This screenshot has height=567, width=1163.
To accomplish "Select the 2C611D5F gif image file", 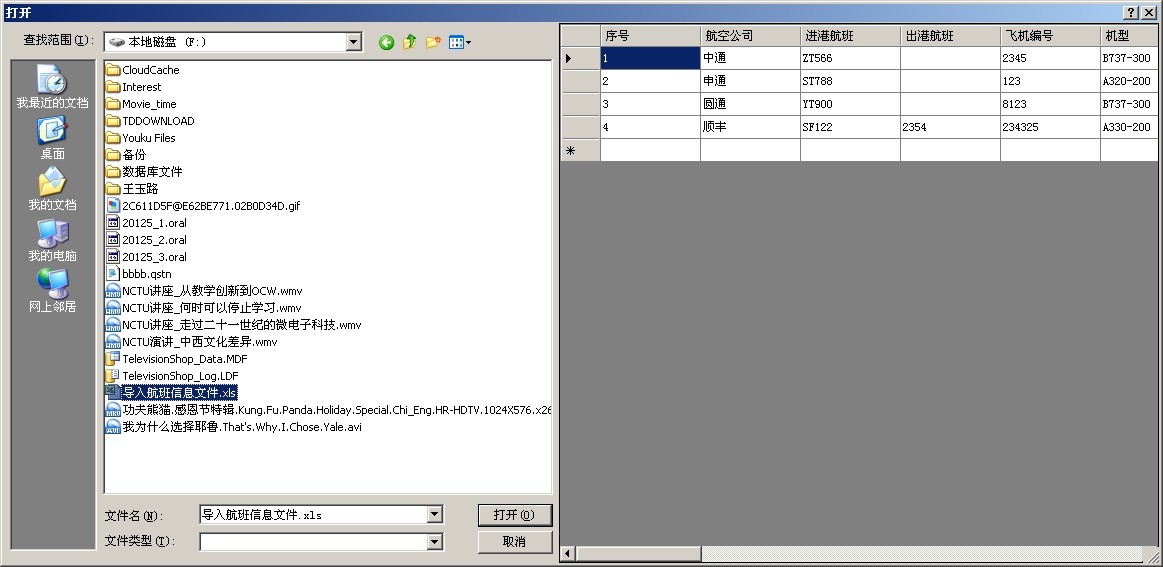I will point(202,206).
